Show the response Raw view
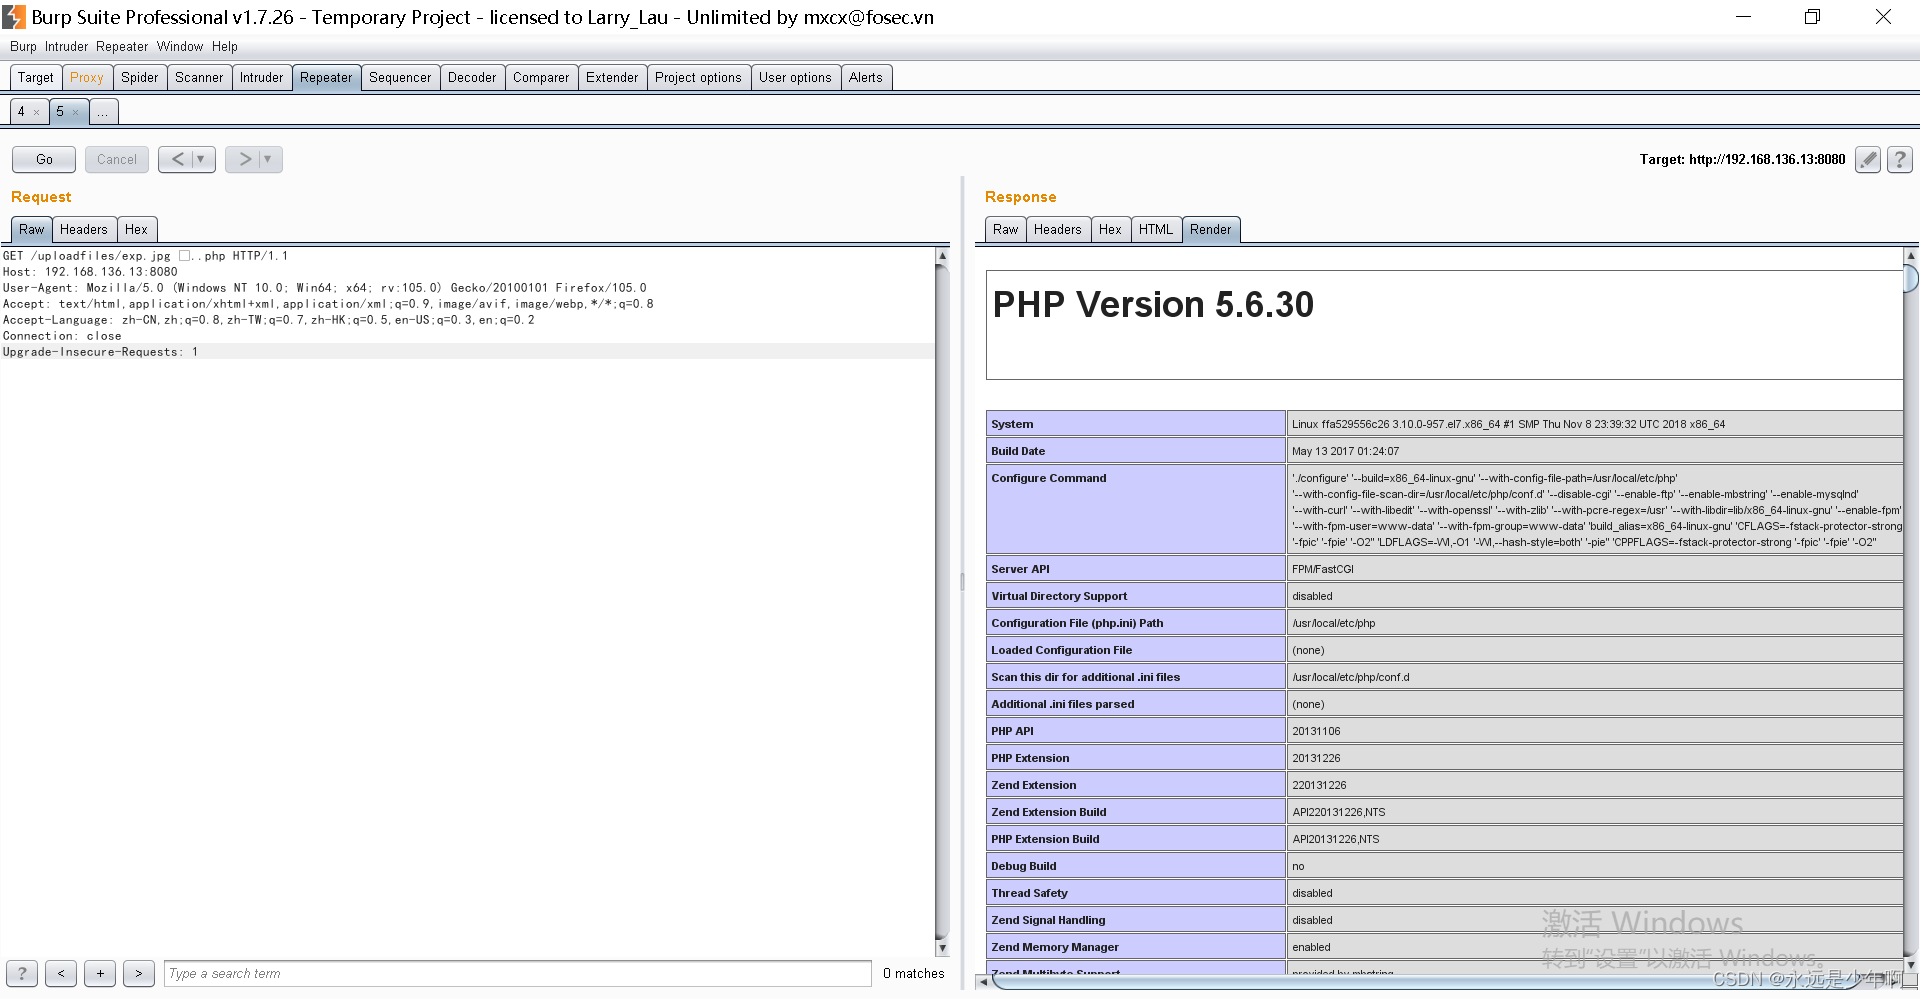Image resolution: width=1920 pixels, height=999 pixels. tap(1006, 229)
